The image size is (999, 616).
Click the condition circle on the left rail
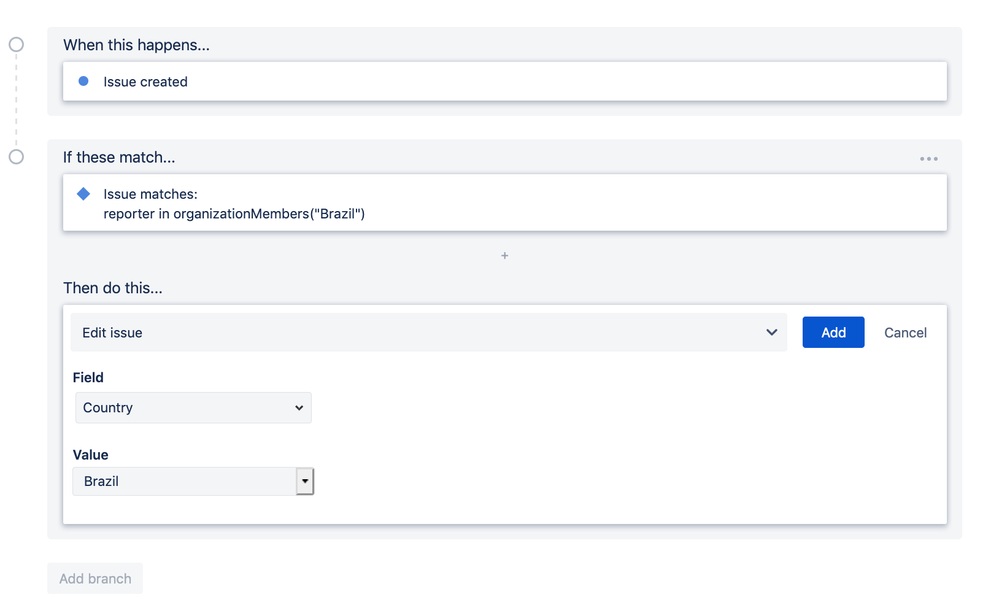pyautogui.click(x=15, y=157)
